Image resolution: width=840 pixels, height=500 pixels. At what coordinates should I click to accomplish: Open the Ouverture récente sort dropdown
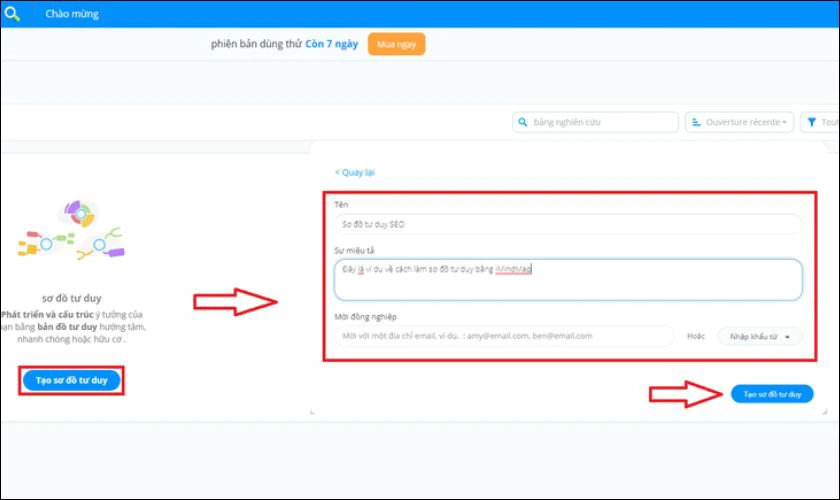(x=739, y=122)
